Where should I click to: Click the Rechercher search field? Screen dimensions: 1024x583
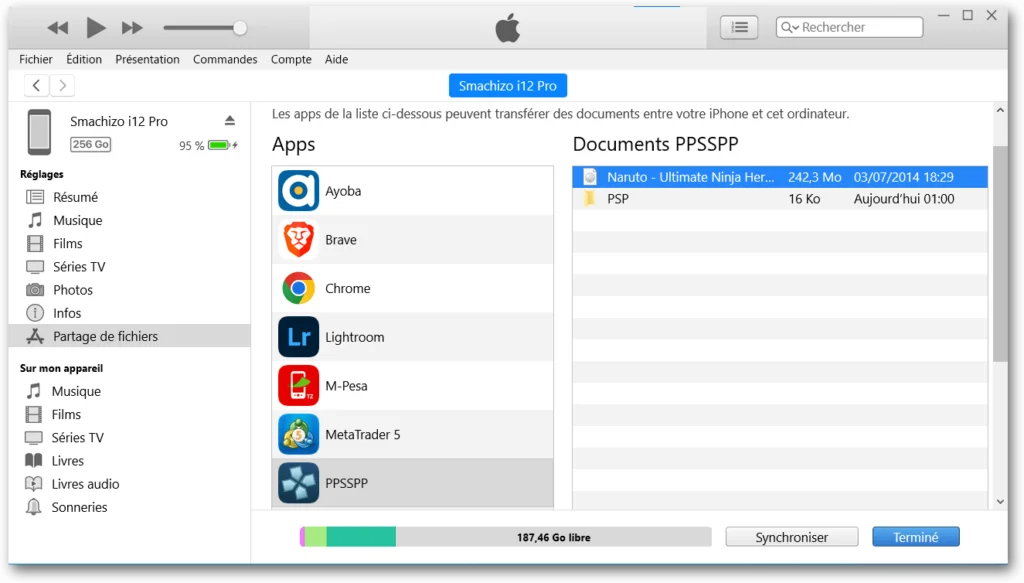tap(849, 27)
